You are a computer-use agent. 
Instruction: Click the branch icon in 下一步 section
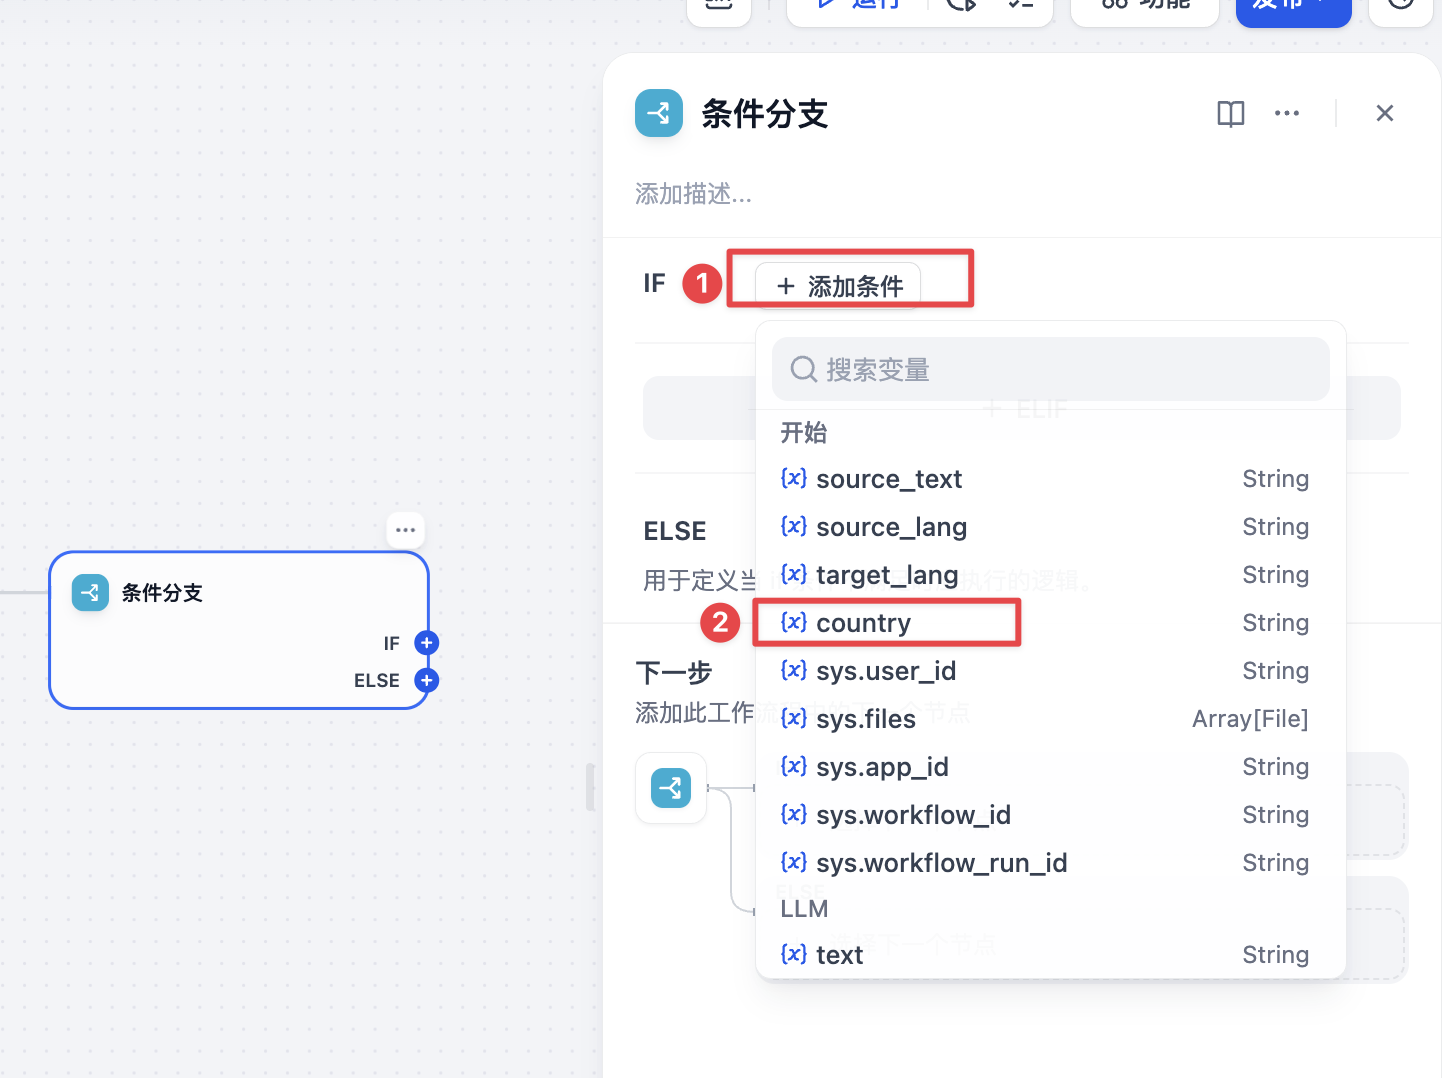pyautogui.click(x=671, y=788)
